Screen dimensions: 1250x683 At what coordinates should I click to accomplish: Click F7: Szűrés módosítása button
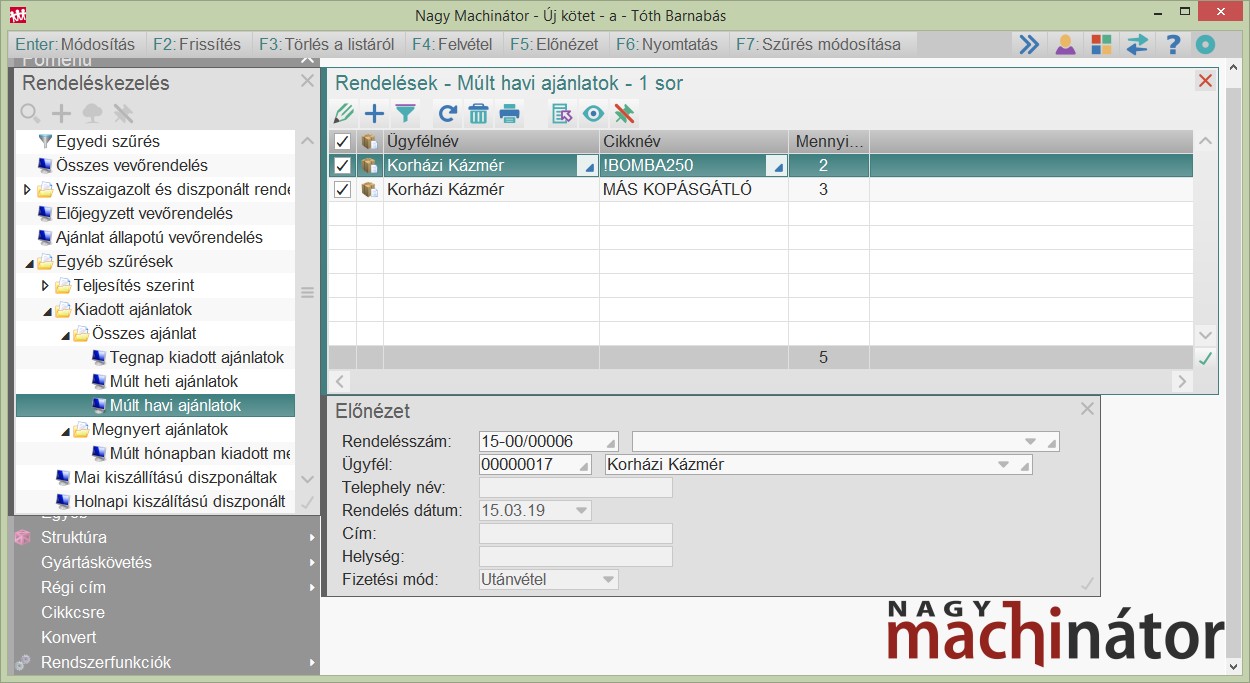822,44
